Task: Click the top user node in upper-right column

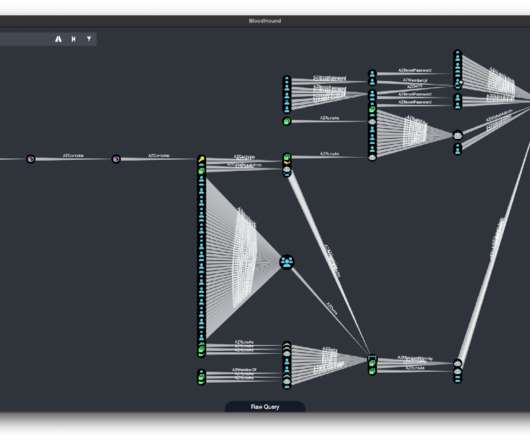Action: [458, 54]
